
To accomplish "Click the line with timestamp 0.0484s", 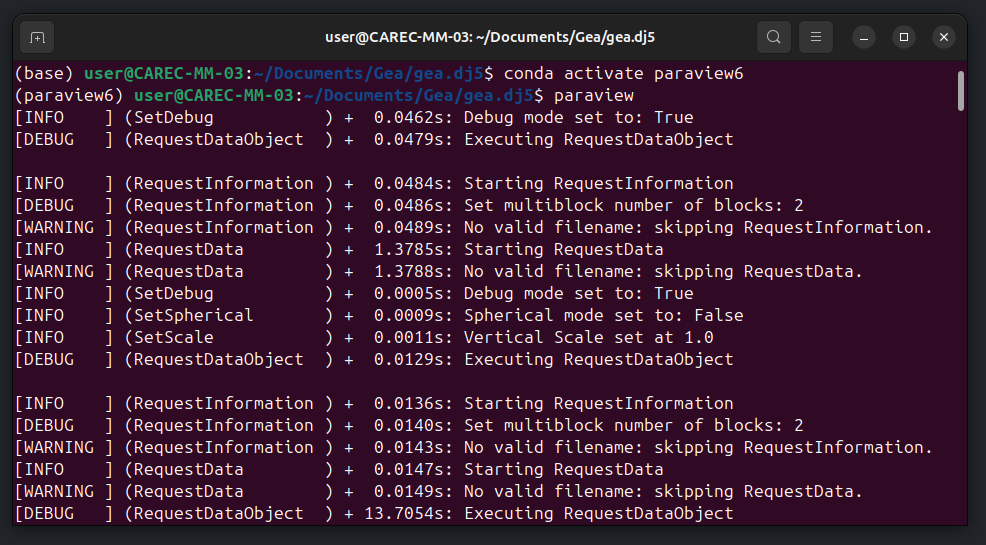I will click(374, 184).
